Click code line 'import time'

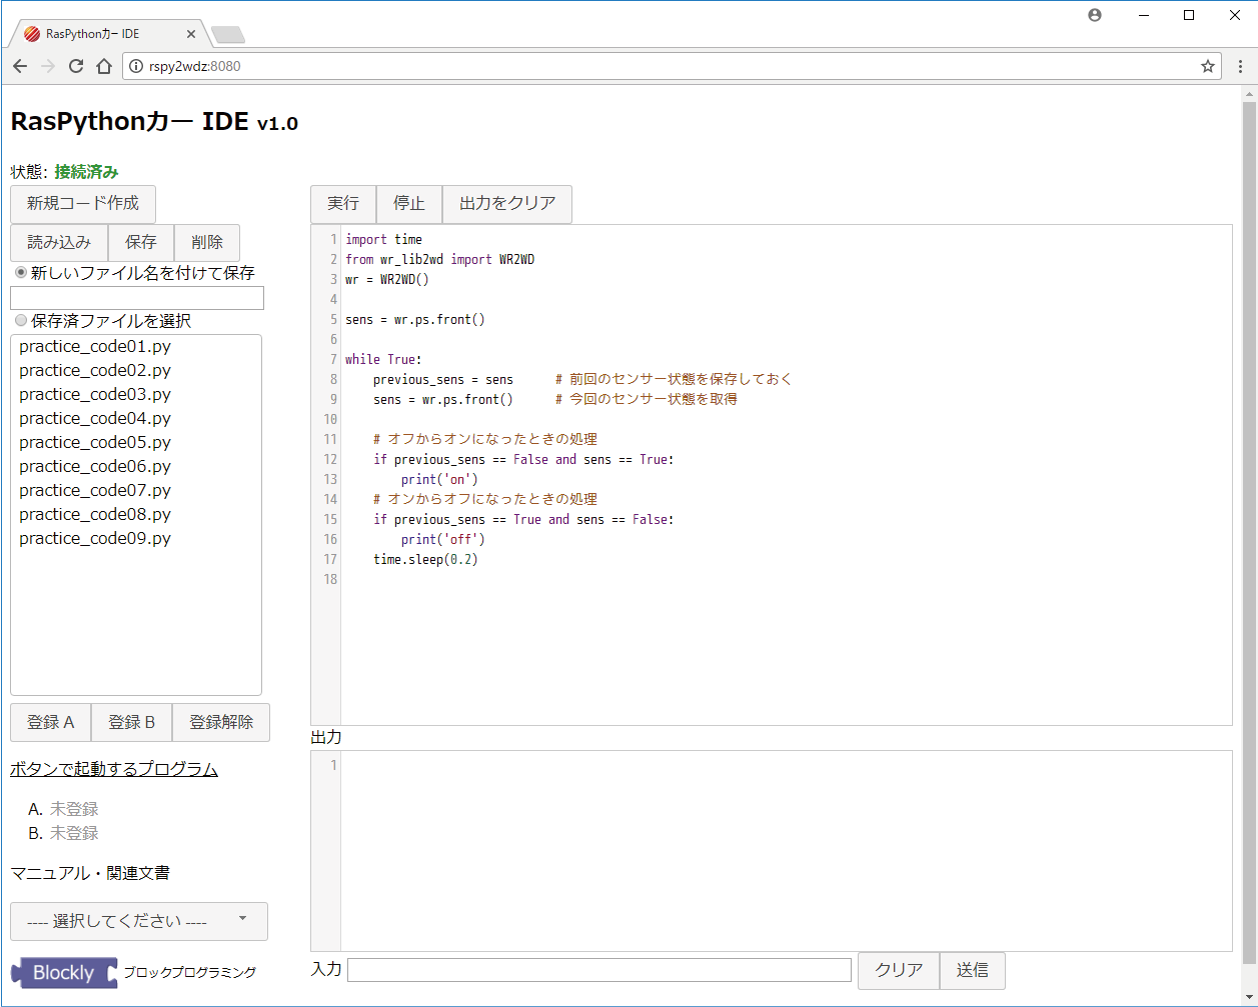click(x=384, y=239)
